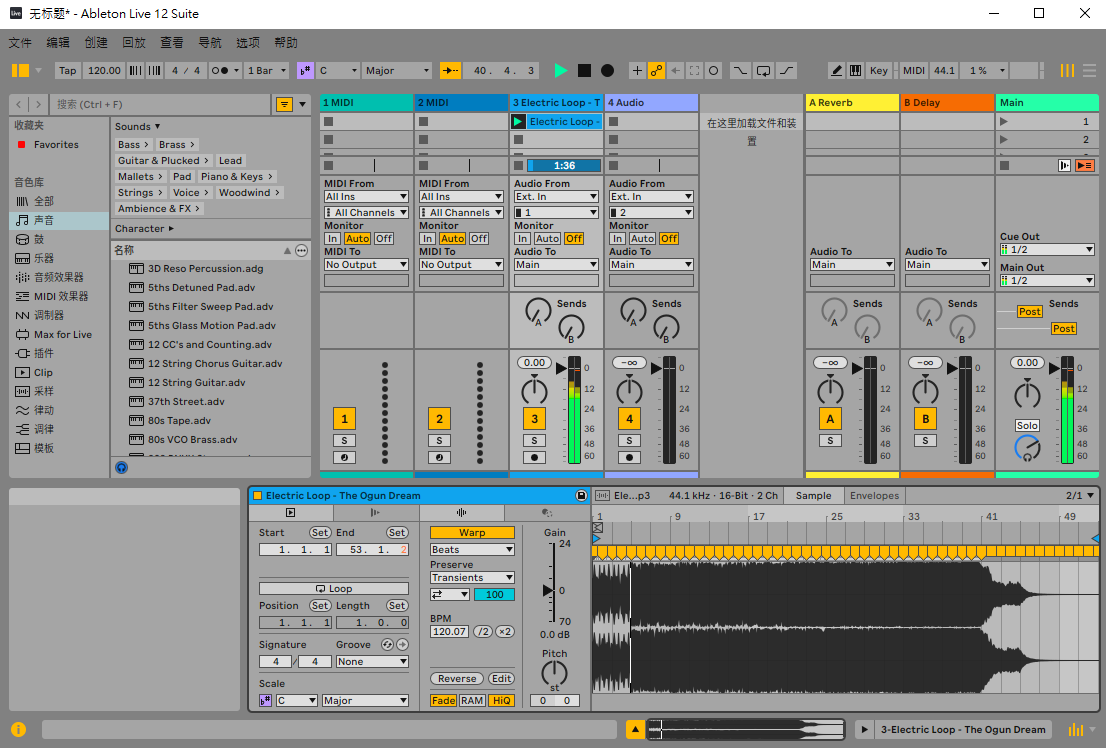This screenshot has width=1106, height=748.
Task: Click the browser preview headphone icon
Action: tap(121, 467)
